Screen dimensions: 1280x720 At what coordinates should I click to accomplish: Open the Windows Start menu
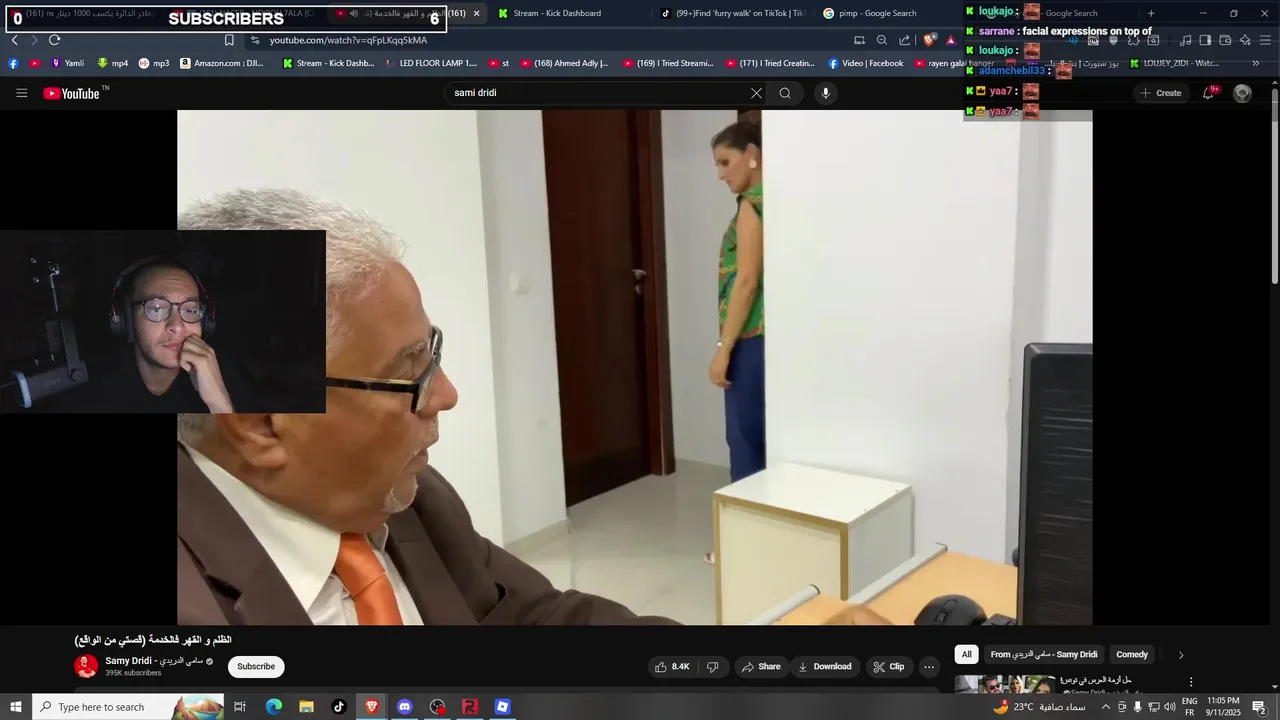(x=15, y=707)
